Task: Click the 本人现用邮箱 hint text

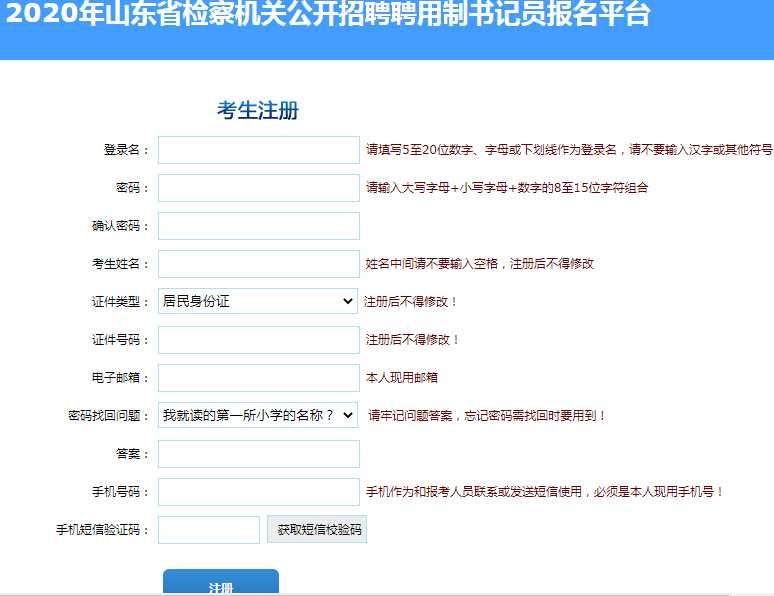Action: 402,378
